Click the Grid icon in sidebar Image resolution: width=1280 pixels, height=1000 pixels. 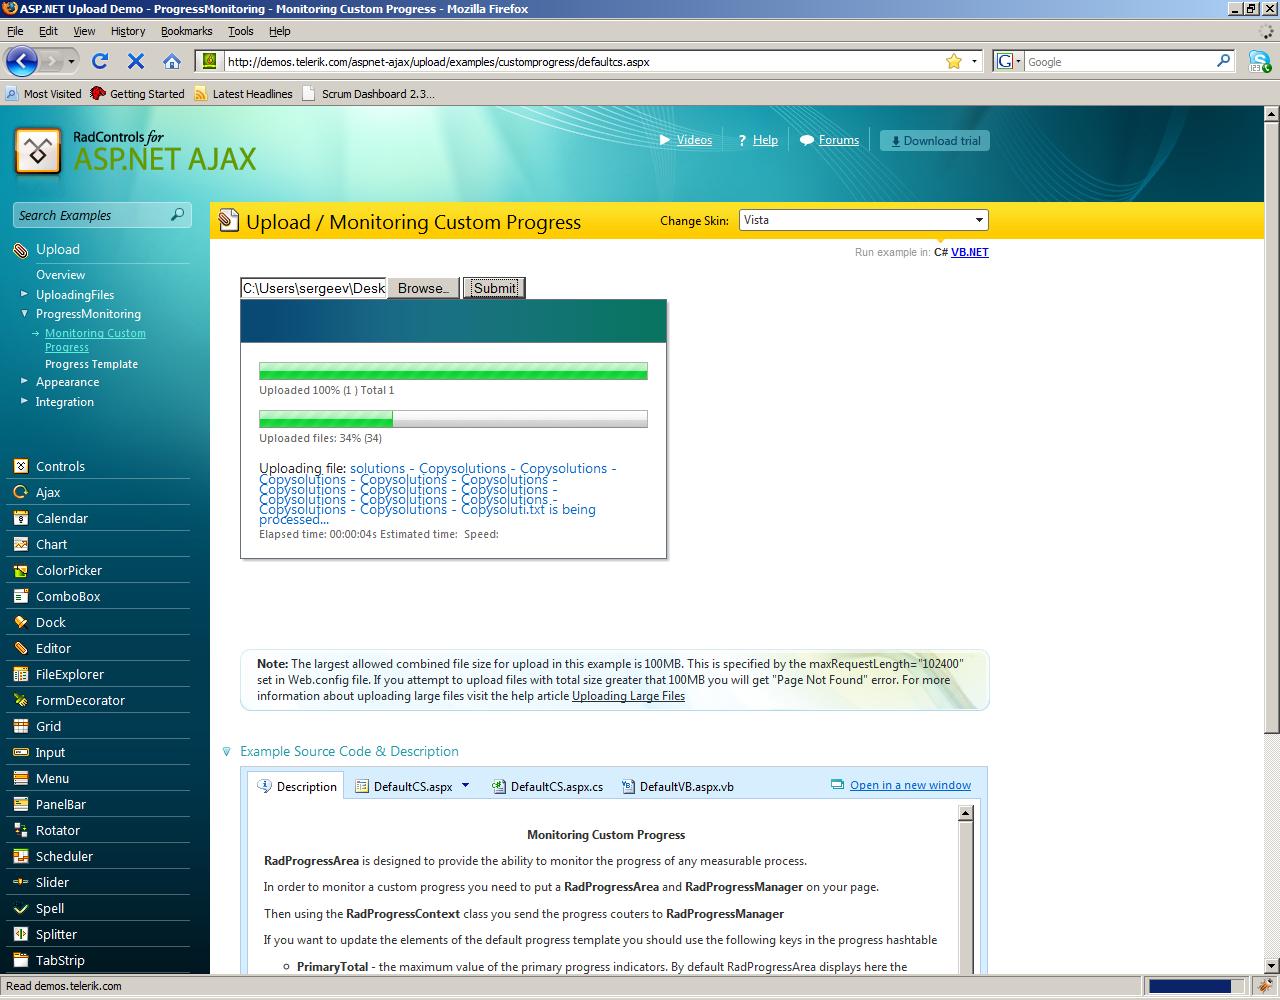20,726
